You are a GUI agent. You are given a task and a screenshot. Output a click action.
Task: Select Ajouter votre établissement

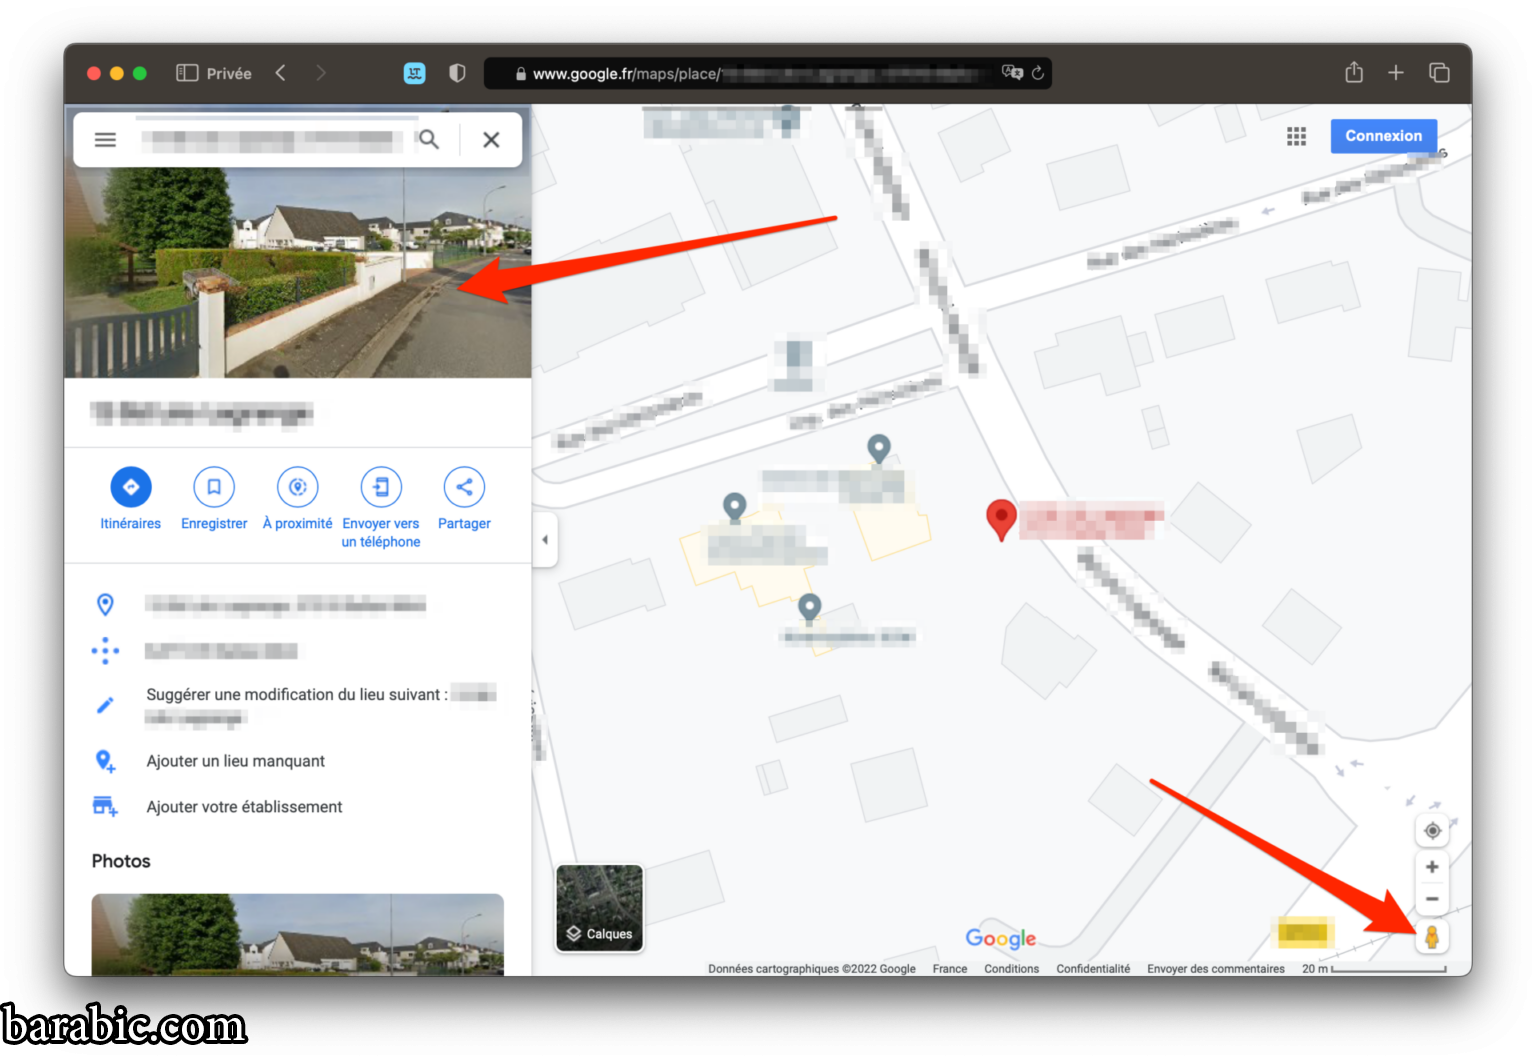click(x=245, y=807)
